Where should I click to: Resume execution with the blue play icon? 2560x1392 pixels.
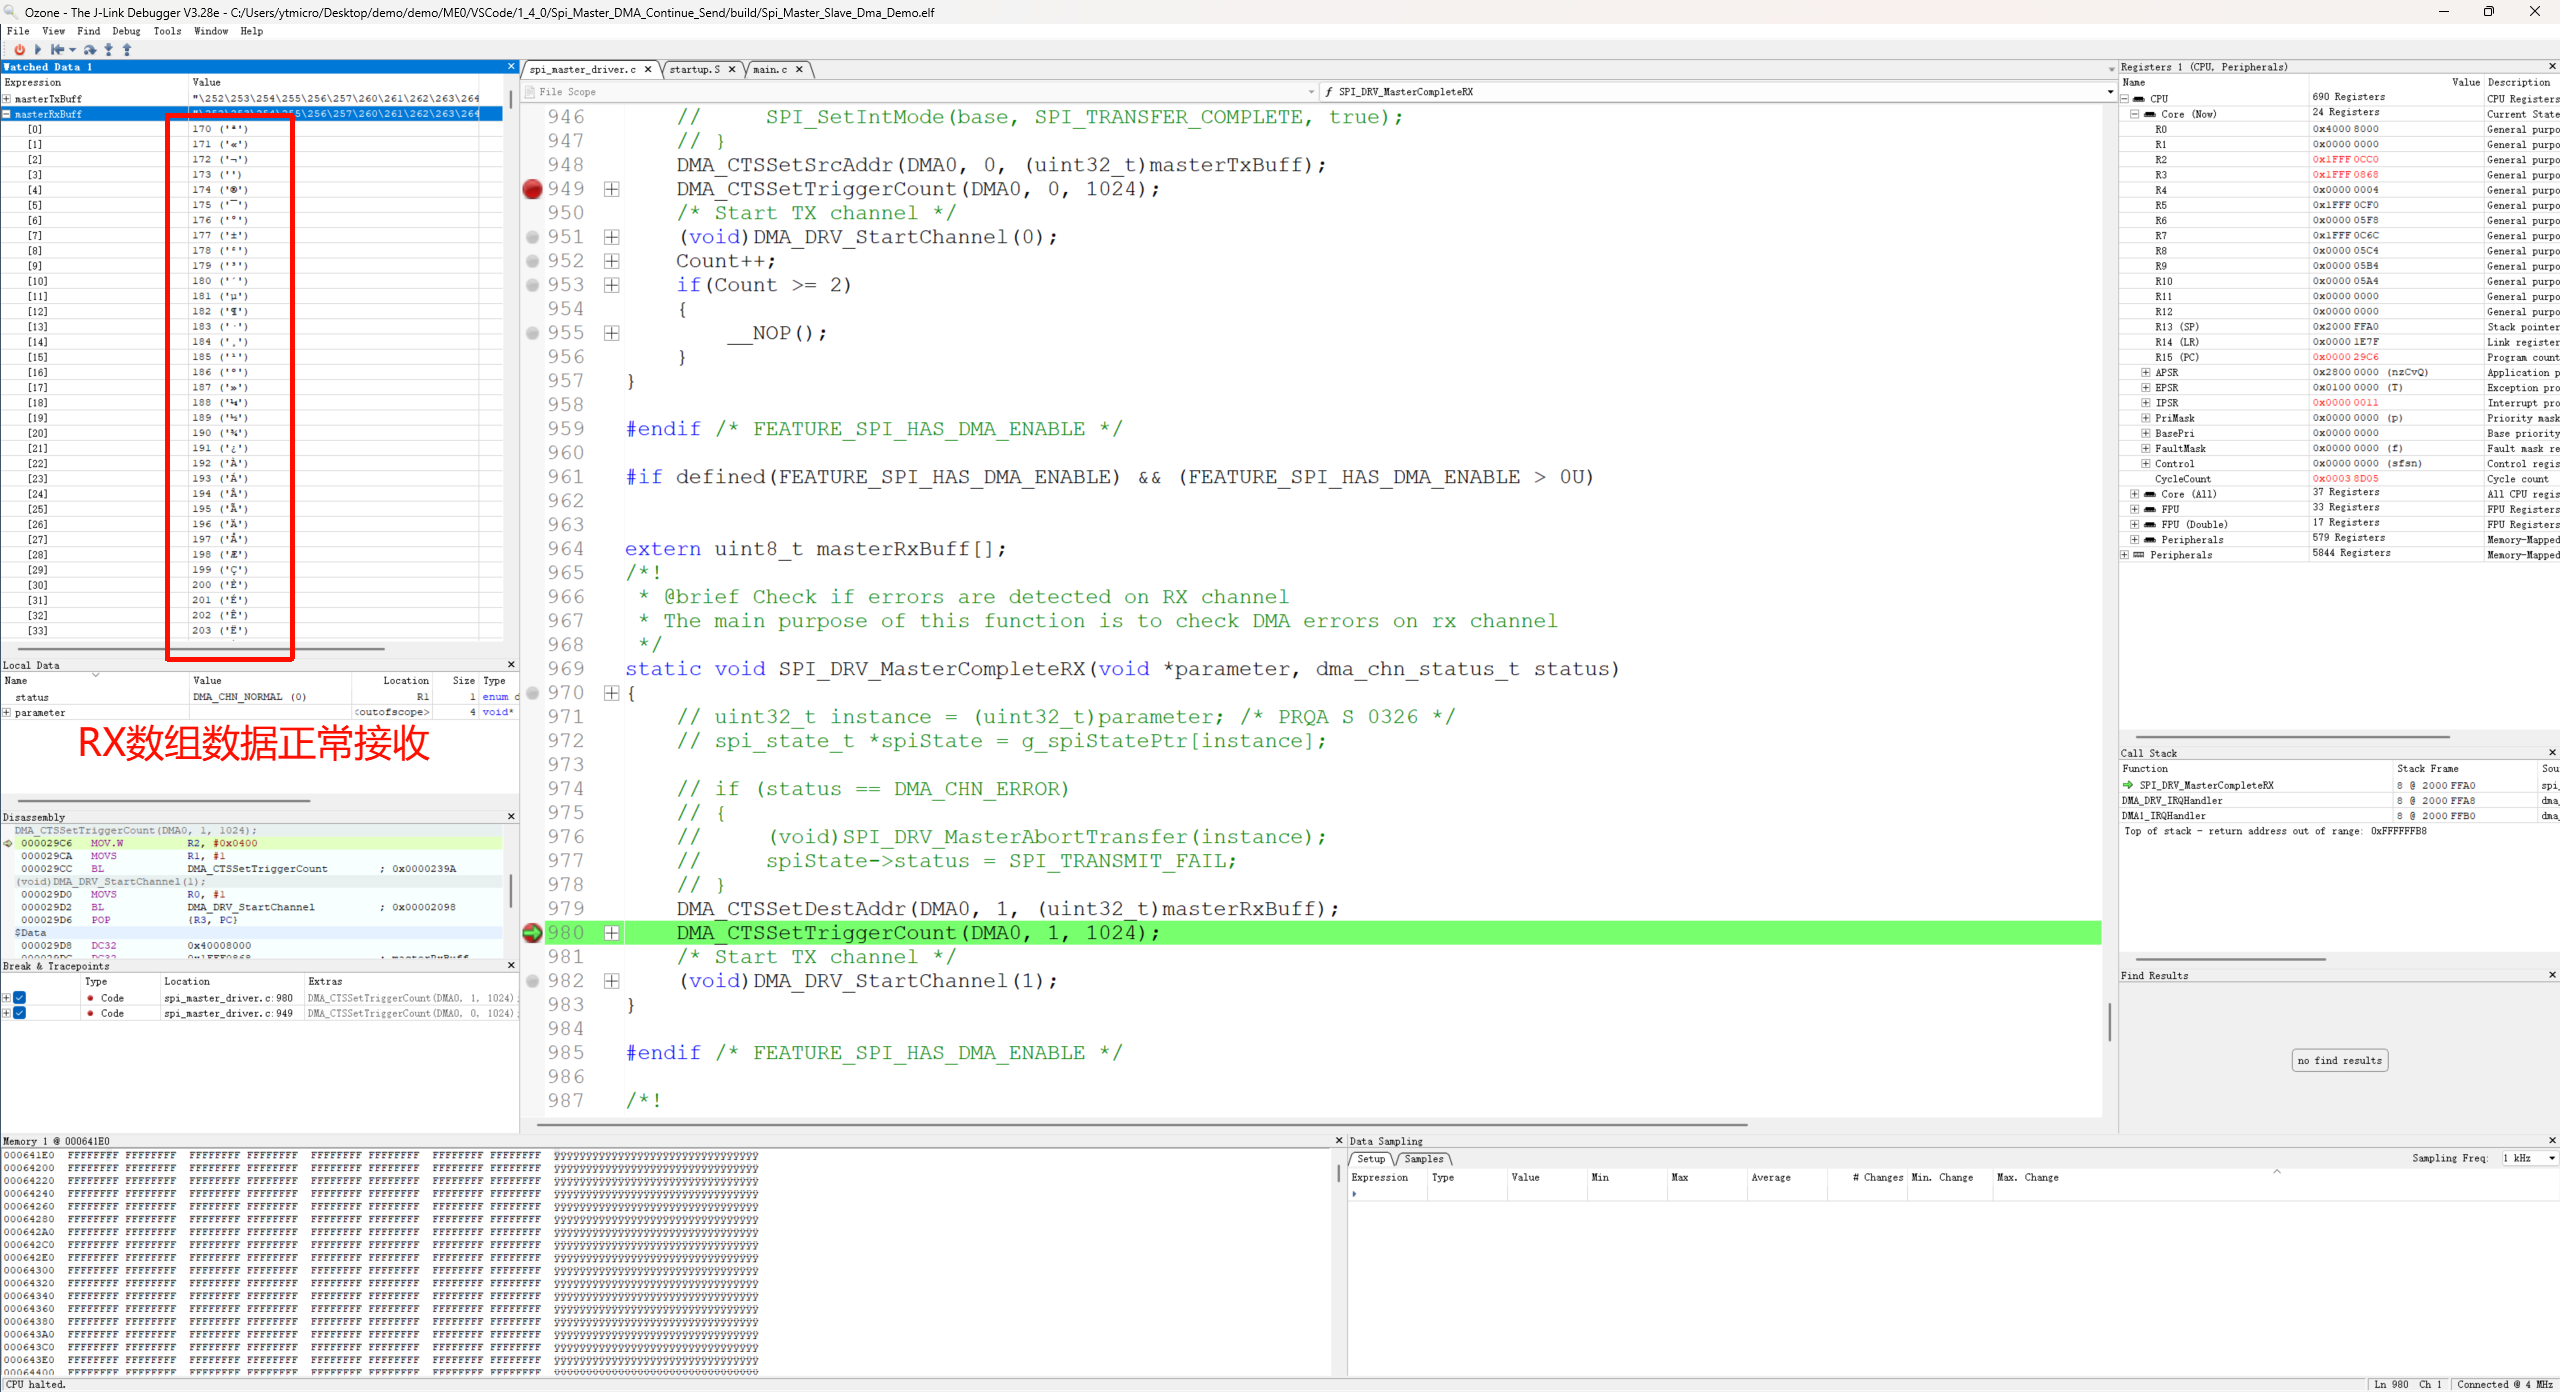(38, 49)
